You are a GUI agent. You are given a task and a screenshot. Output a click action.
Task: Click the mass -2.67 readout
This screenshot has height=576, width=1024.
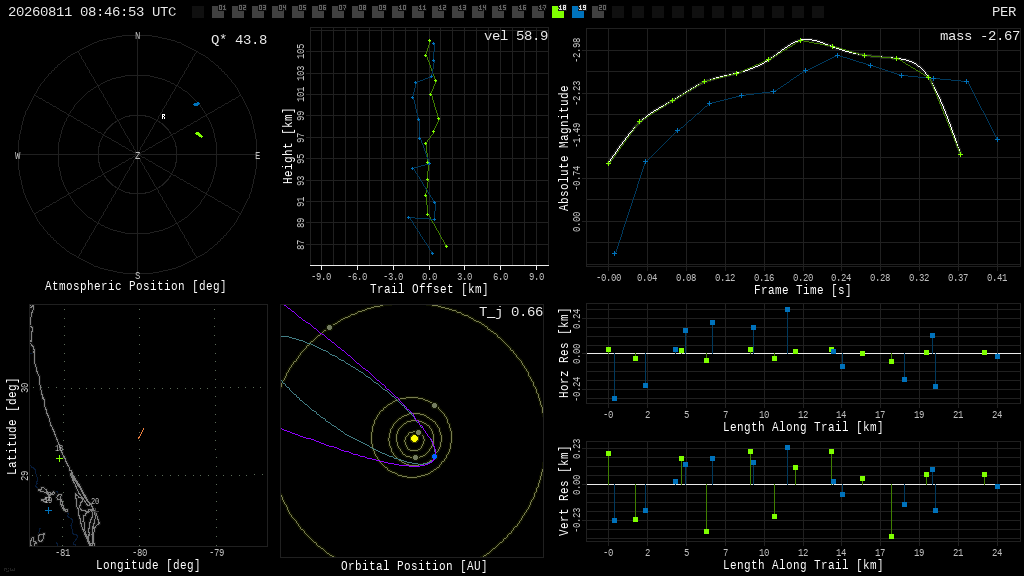pos(980,36)
